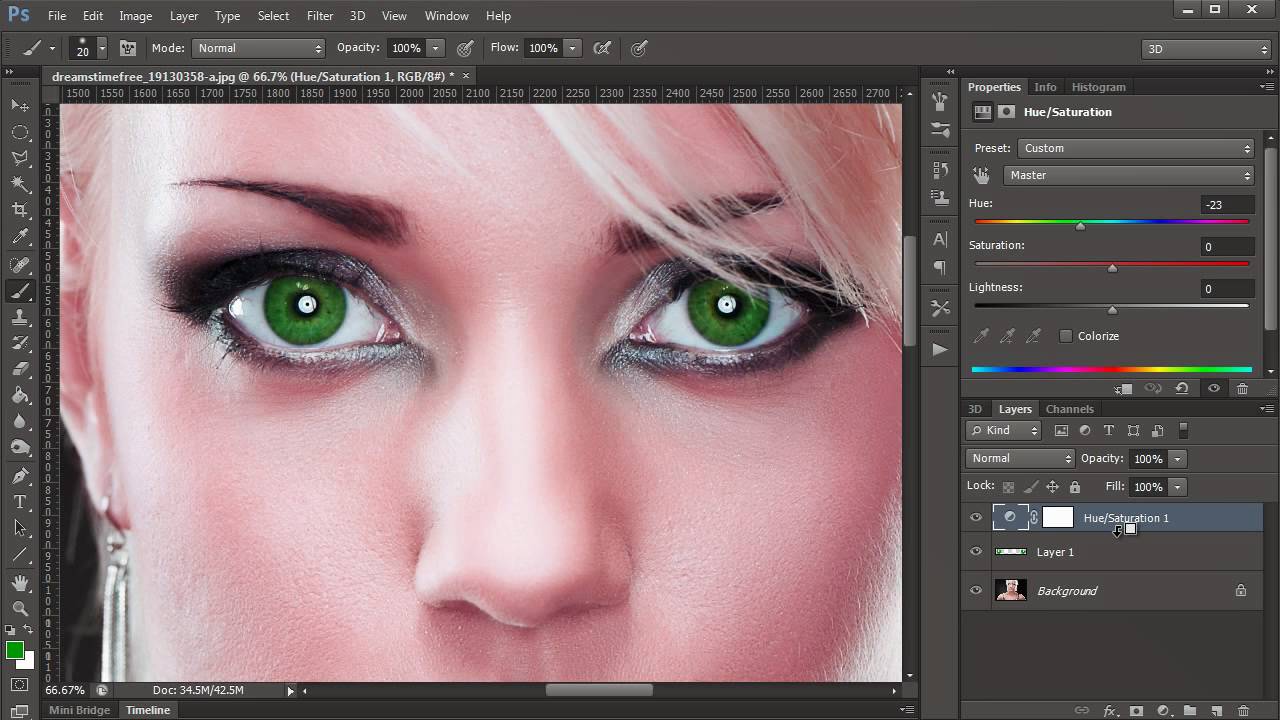Open the layer blend mode dropdown Normal
The width and height of the screenshot is (1280, 720).
pos(1020,458)
